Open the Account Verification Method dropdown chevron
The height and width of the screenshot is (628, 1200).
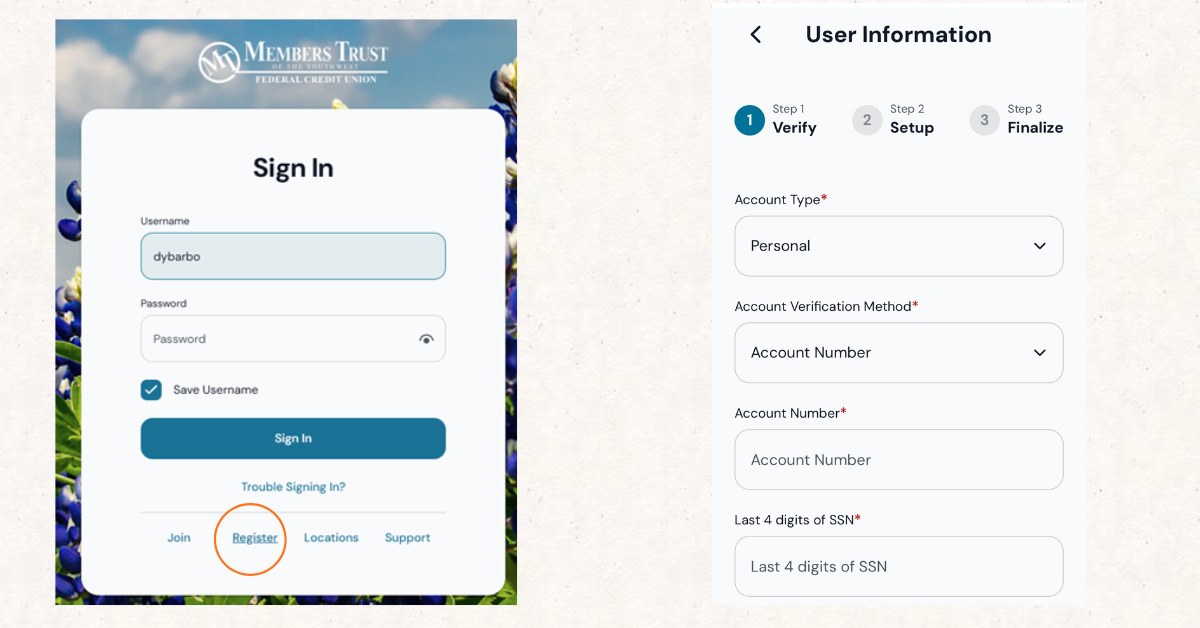coord(1040,352)
